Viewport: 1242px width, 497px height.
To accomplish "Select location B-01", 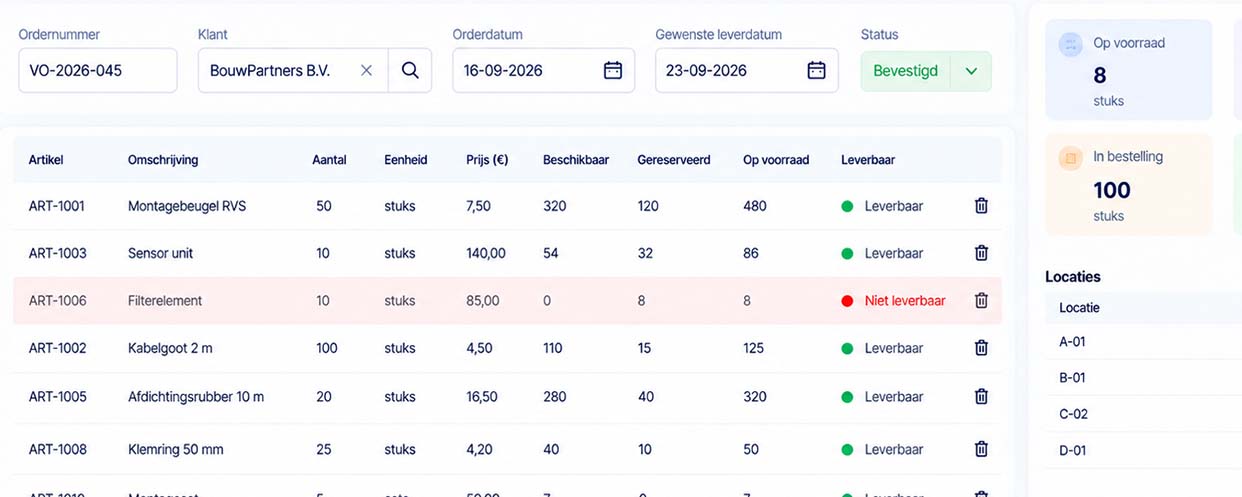I will pyautogui.click(x=1072, y=378).
